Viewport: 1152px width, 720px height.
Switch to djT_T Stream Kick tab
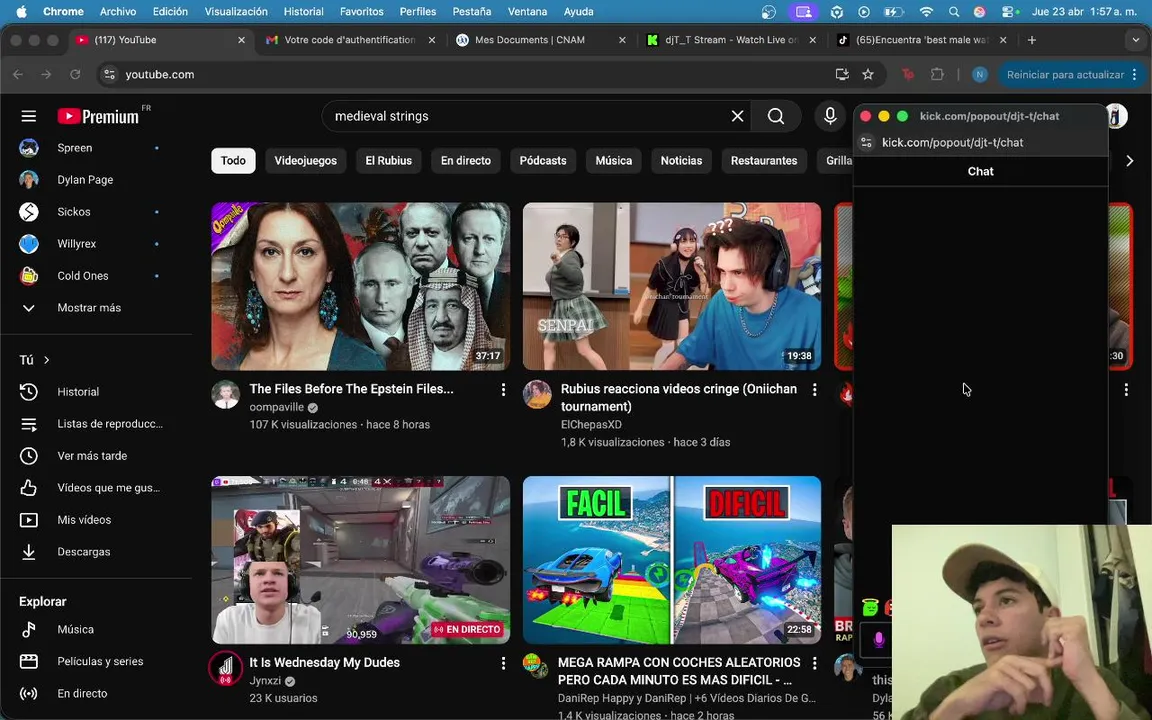tap(730, 40)
